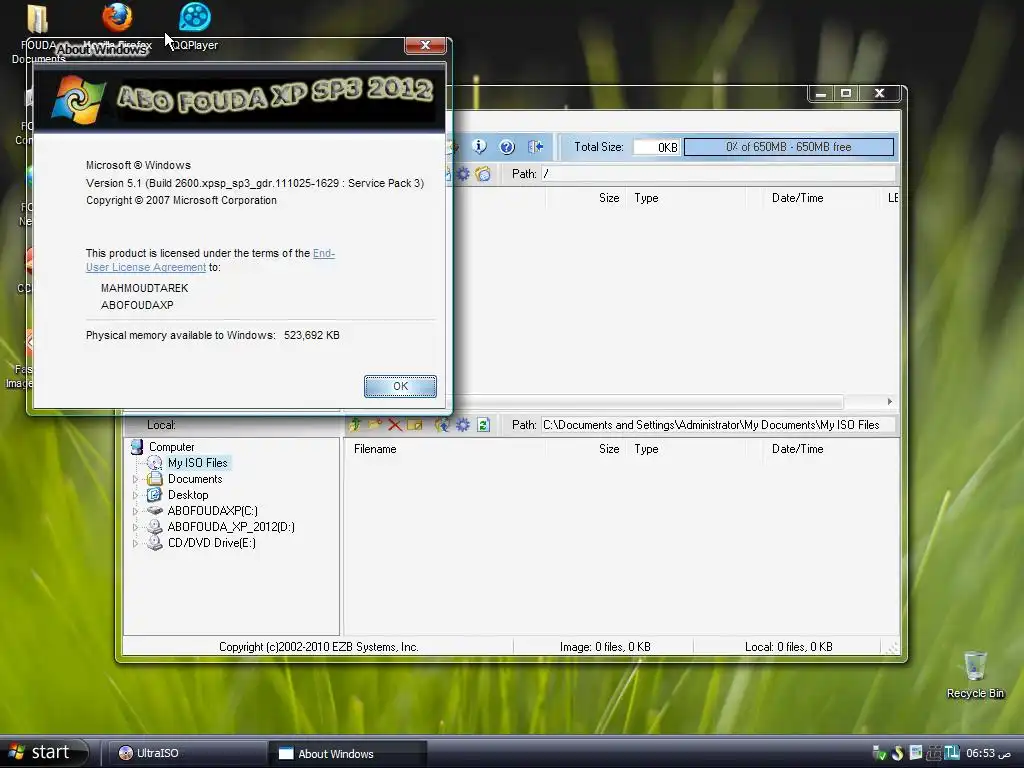
Task: Click FOUDA Documents folder desktop icon
Action: tap(38, 33)
